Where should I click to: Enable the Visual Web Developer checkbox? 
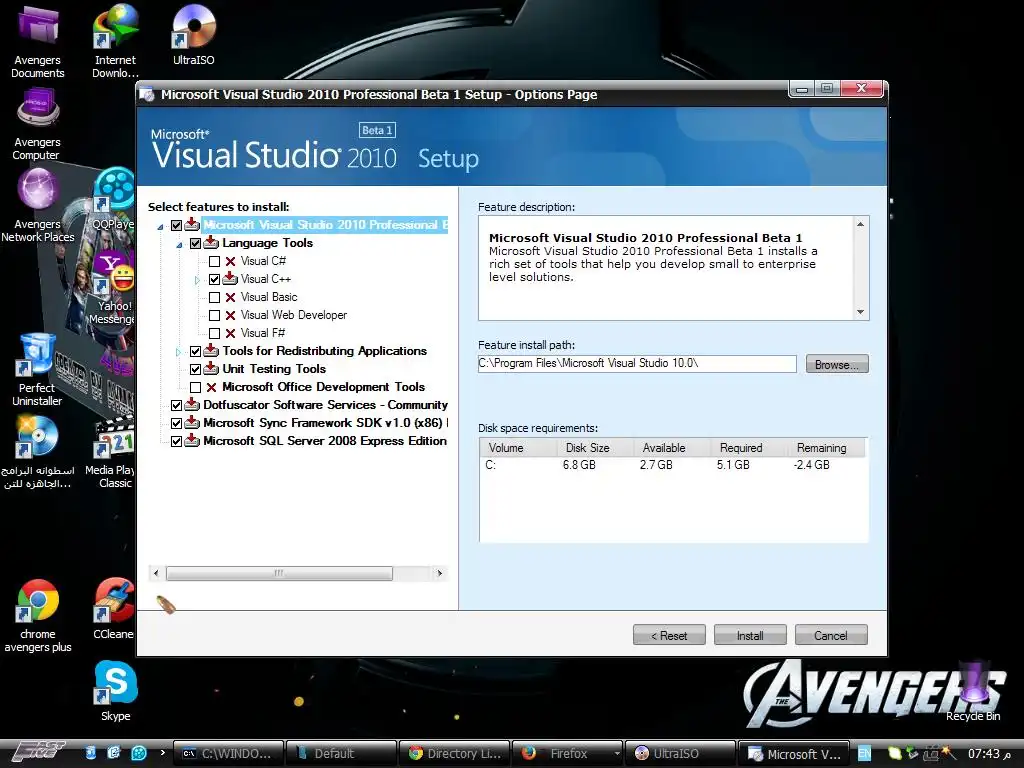[214, 315]
